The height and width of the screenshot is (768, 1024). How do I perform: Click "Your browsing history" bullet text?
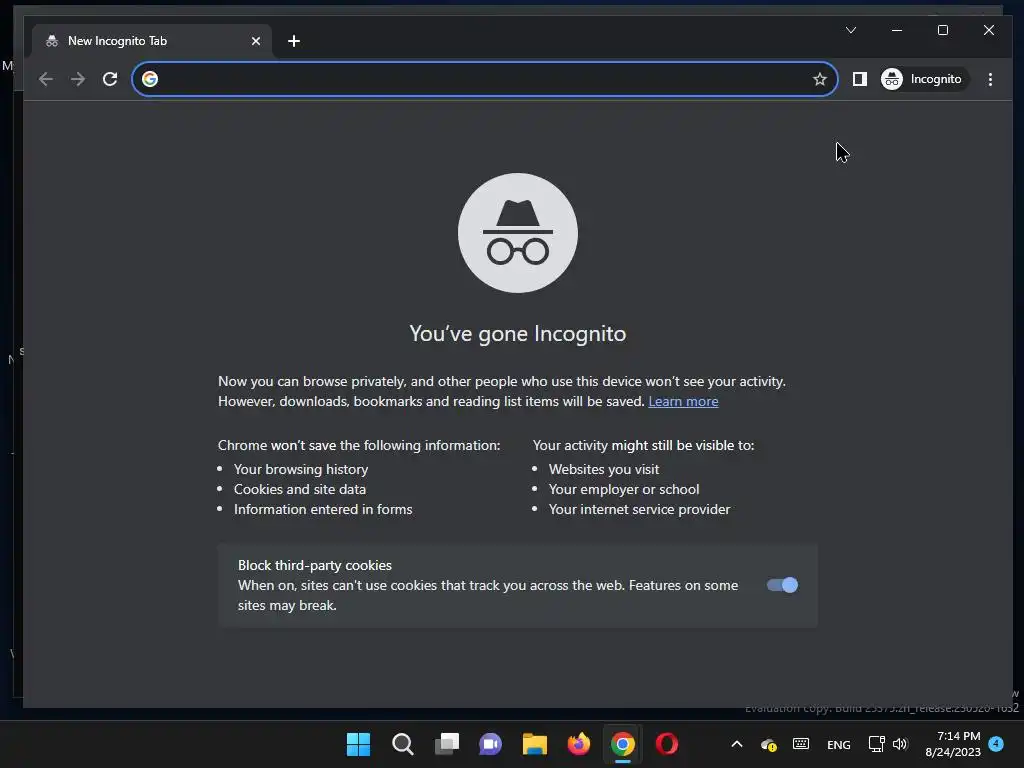[x=301, y=470]
